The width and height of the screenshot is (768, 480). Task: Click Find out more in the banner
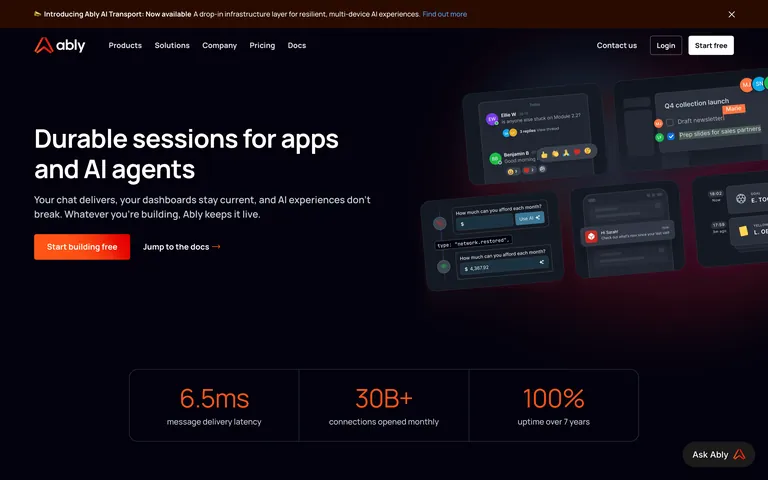click(444, 14)
